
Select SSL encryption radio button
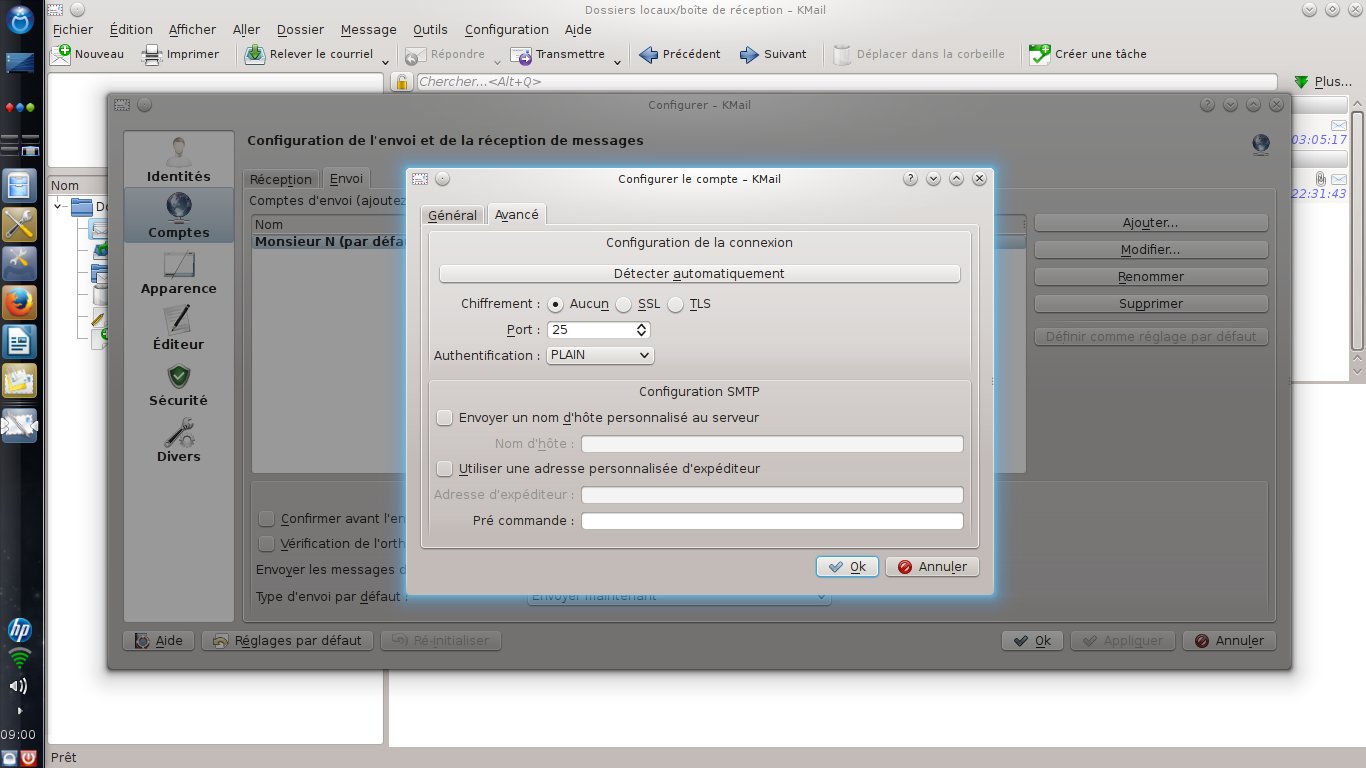(x=623, y=304)
